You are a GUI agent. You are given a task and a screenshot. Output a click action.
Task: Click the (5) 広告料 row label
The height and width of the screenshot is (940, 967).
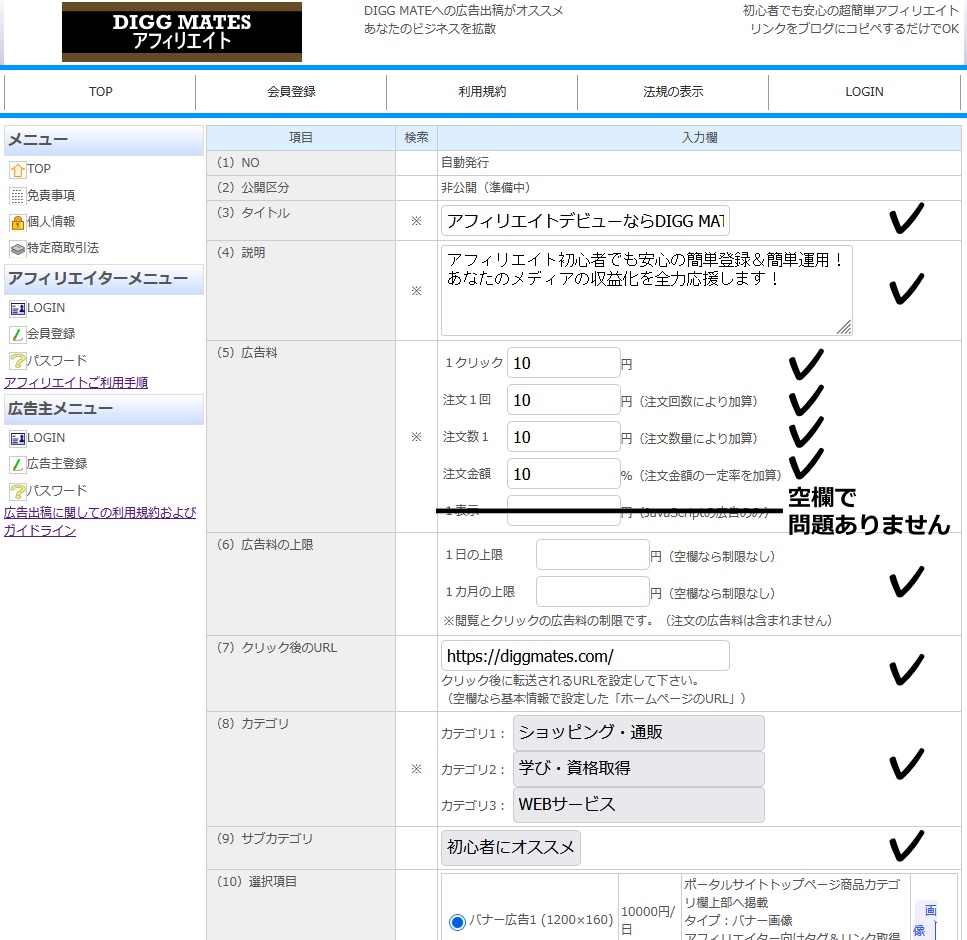247,353
